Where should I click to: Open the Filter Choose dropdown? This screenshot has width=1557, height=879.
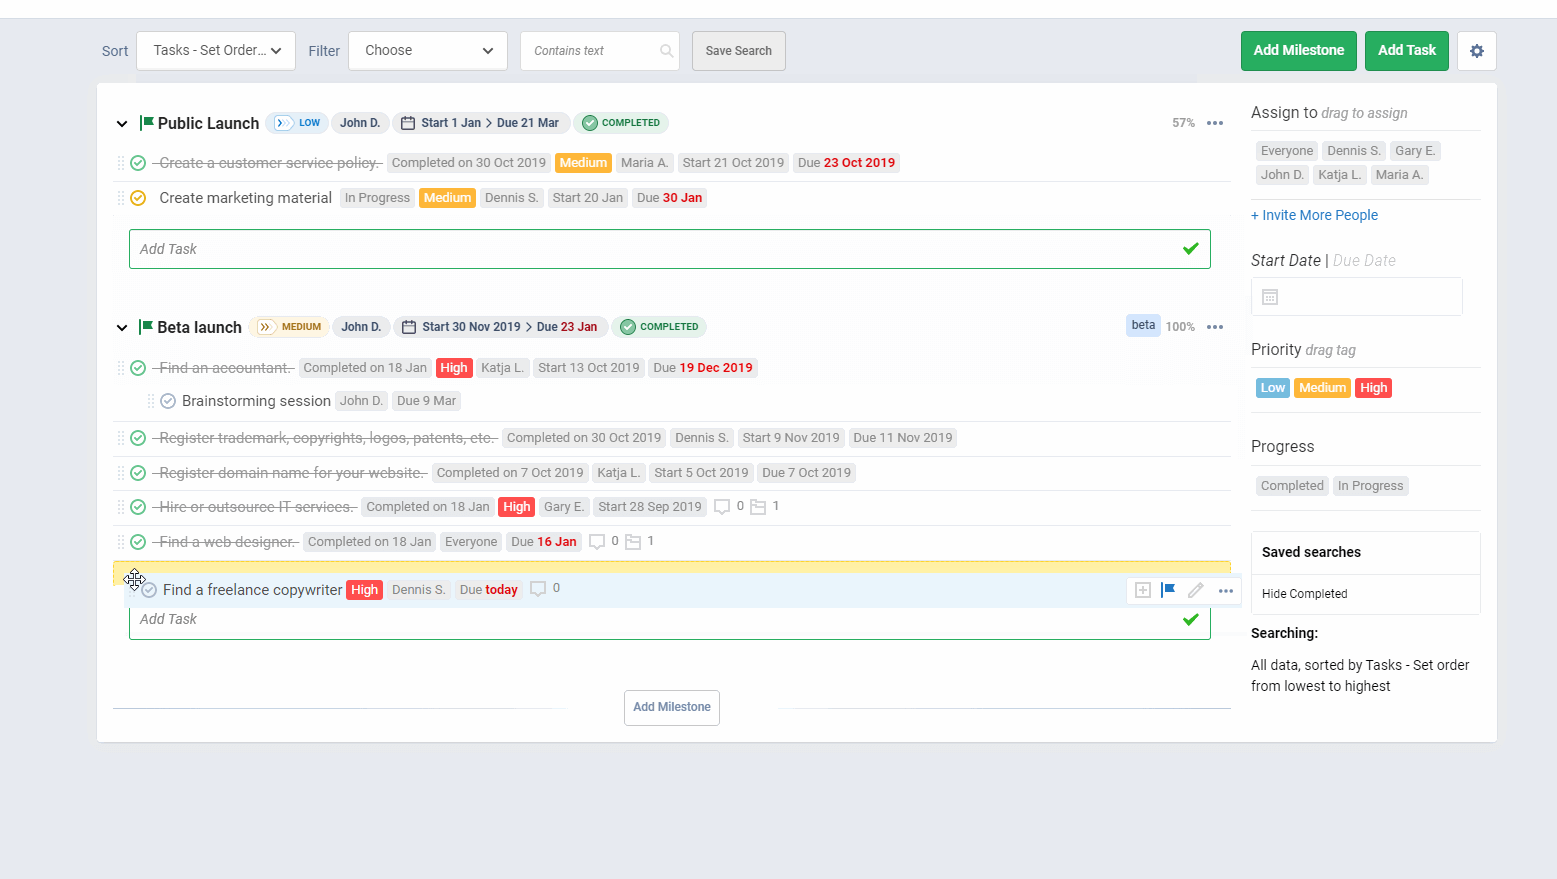click(x=428, y=51)
